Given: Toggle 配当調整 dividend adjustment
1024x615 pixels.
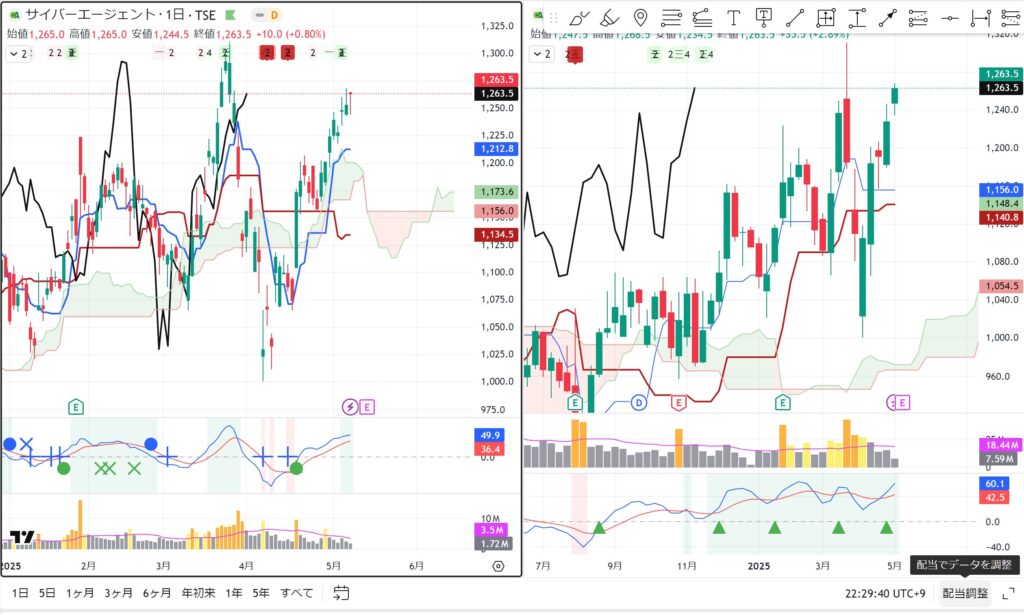Looking at the screenshot, I should coord(965,593).
